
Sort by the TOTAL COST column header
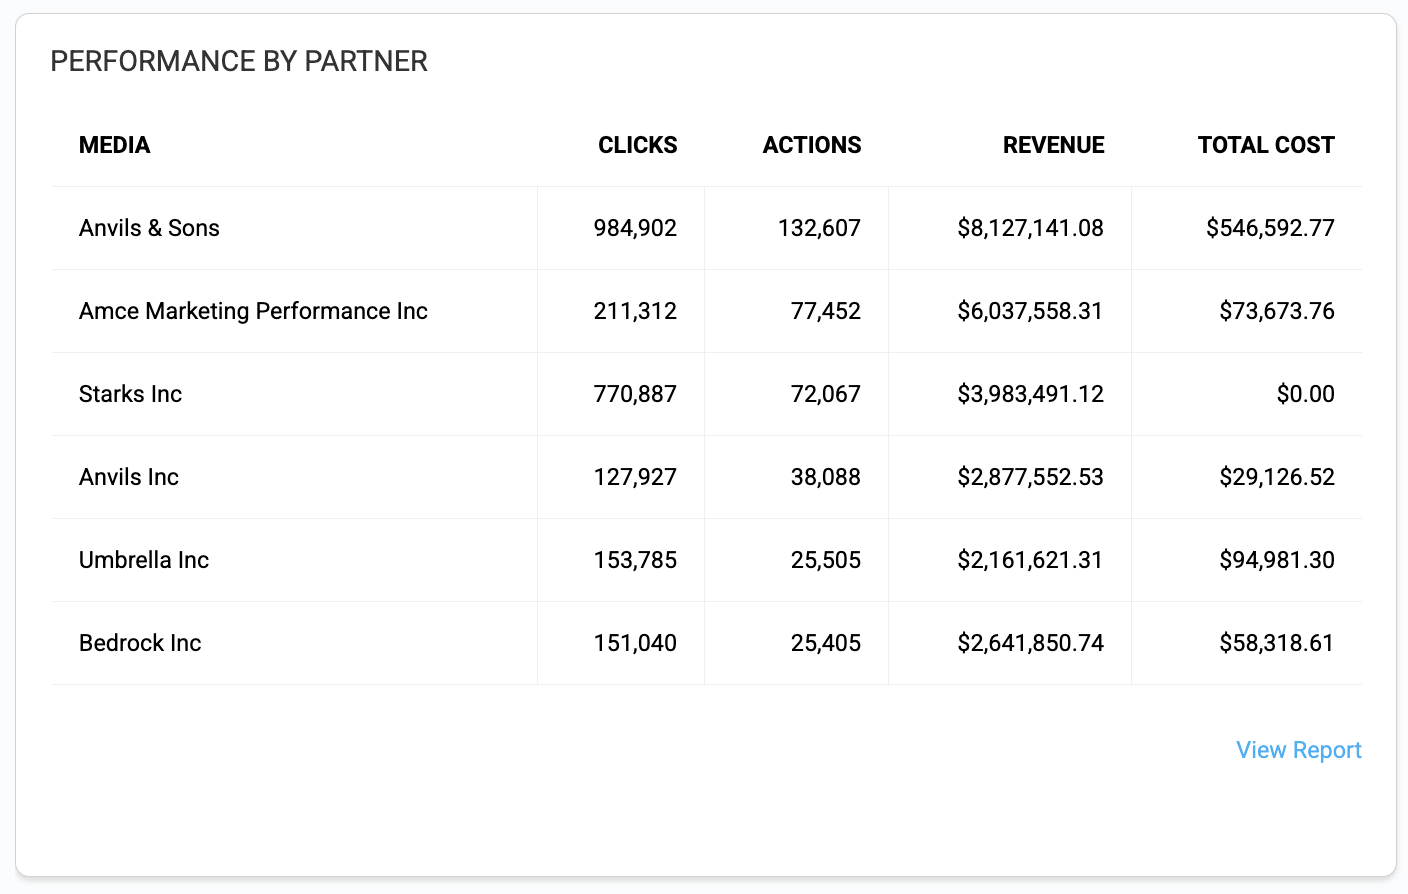(1265, 145)
